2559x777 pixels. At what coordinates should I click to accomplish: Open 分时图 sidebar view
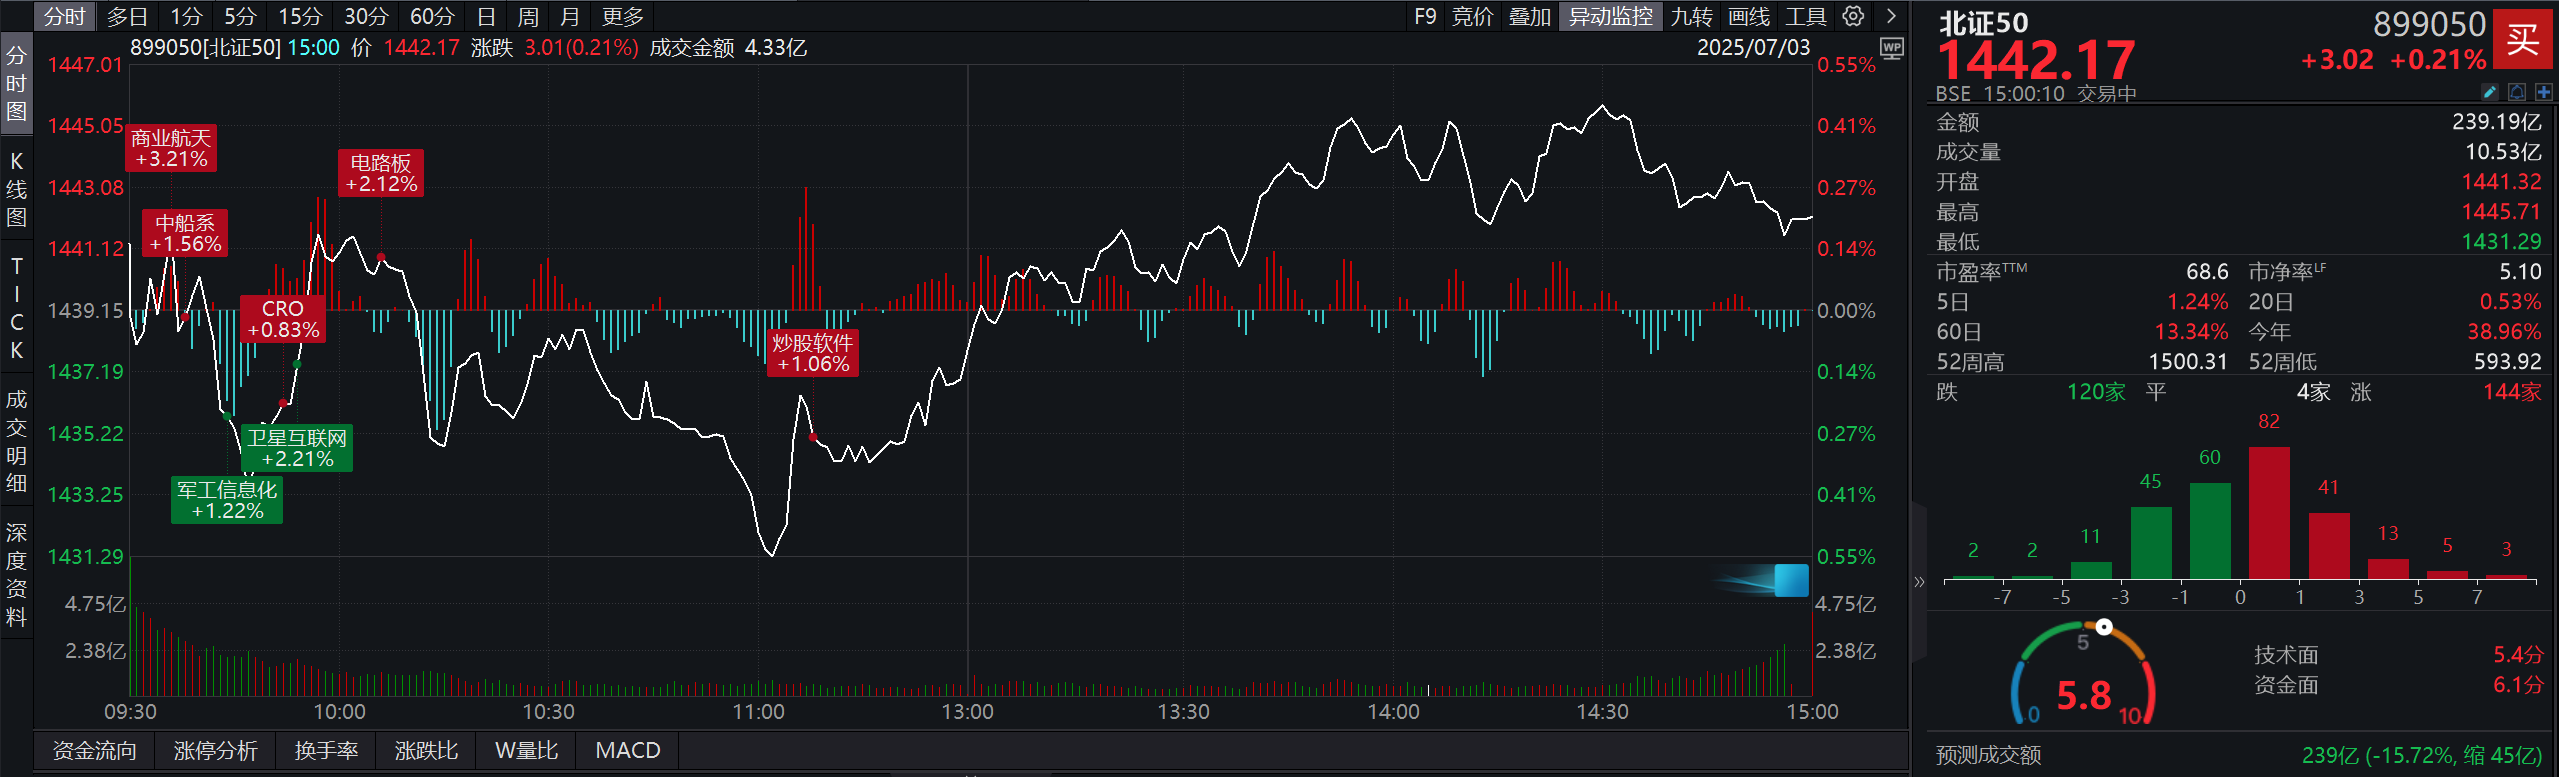(16, 83)
